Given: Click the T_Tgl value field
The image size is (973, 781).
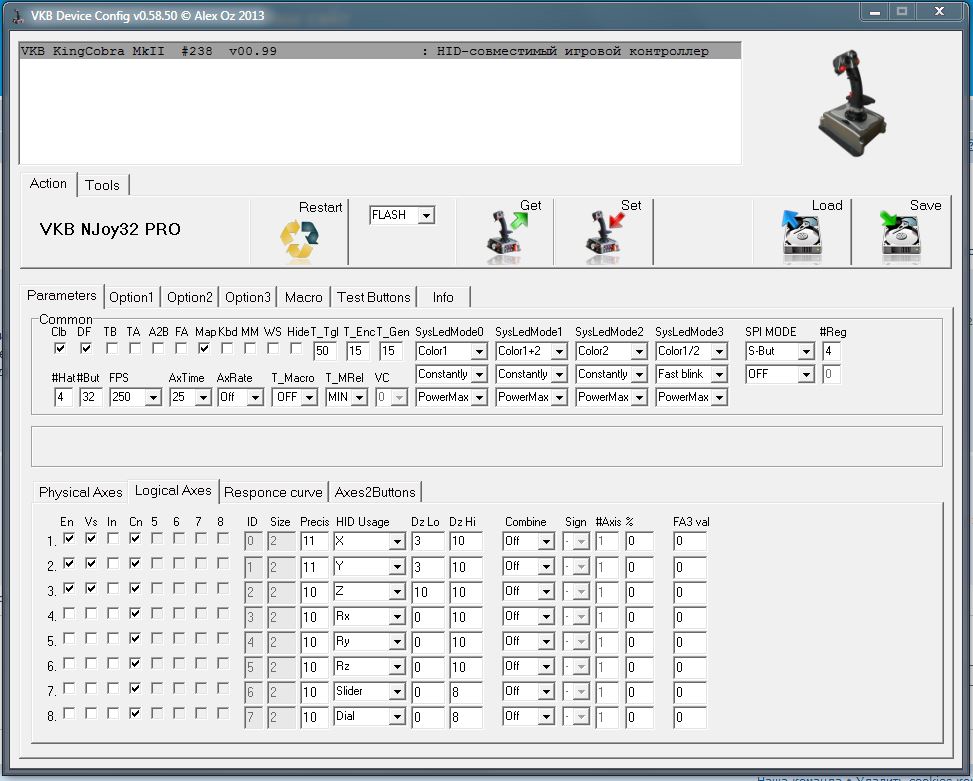Looking at the screenshot, I should pyautogui.click(x=325, y=351).
